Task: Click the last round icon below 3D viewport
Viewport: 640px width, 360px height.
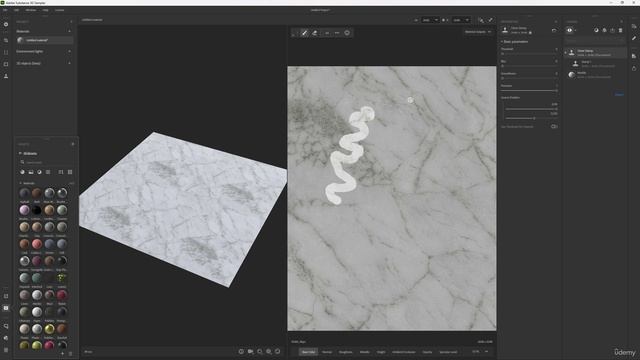Action: pyautogui.click(x=278, y=351)
